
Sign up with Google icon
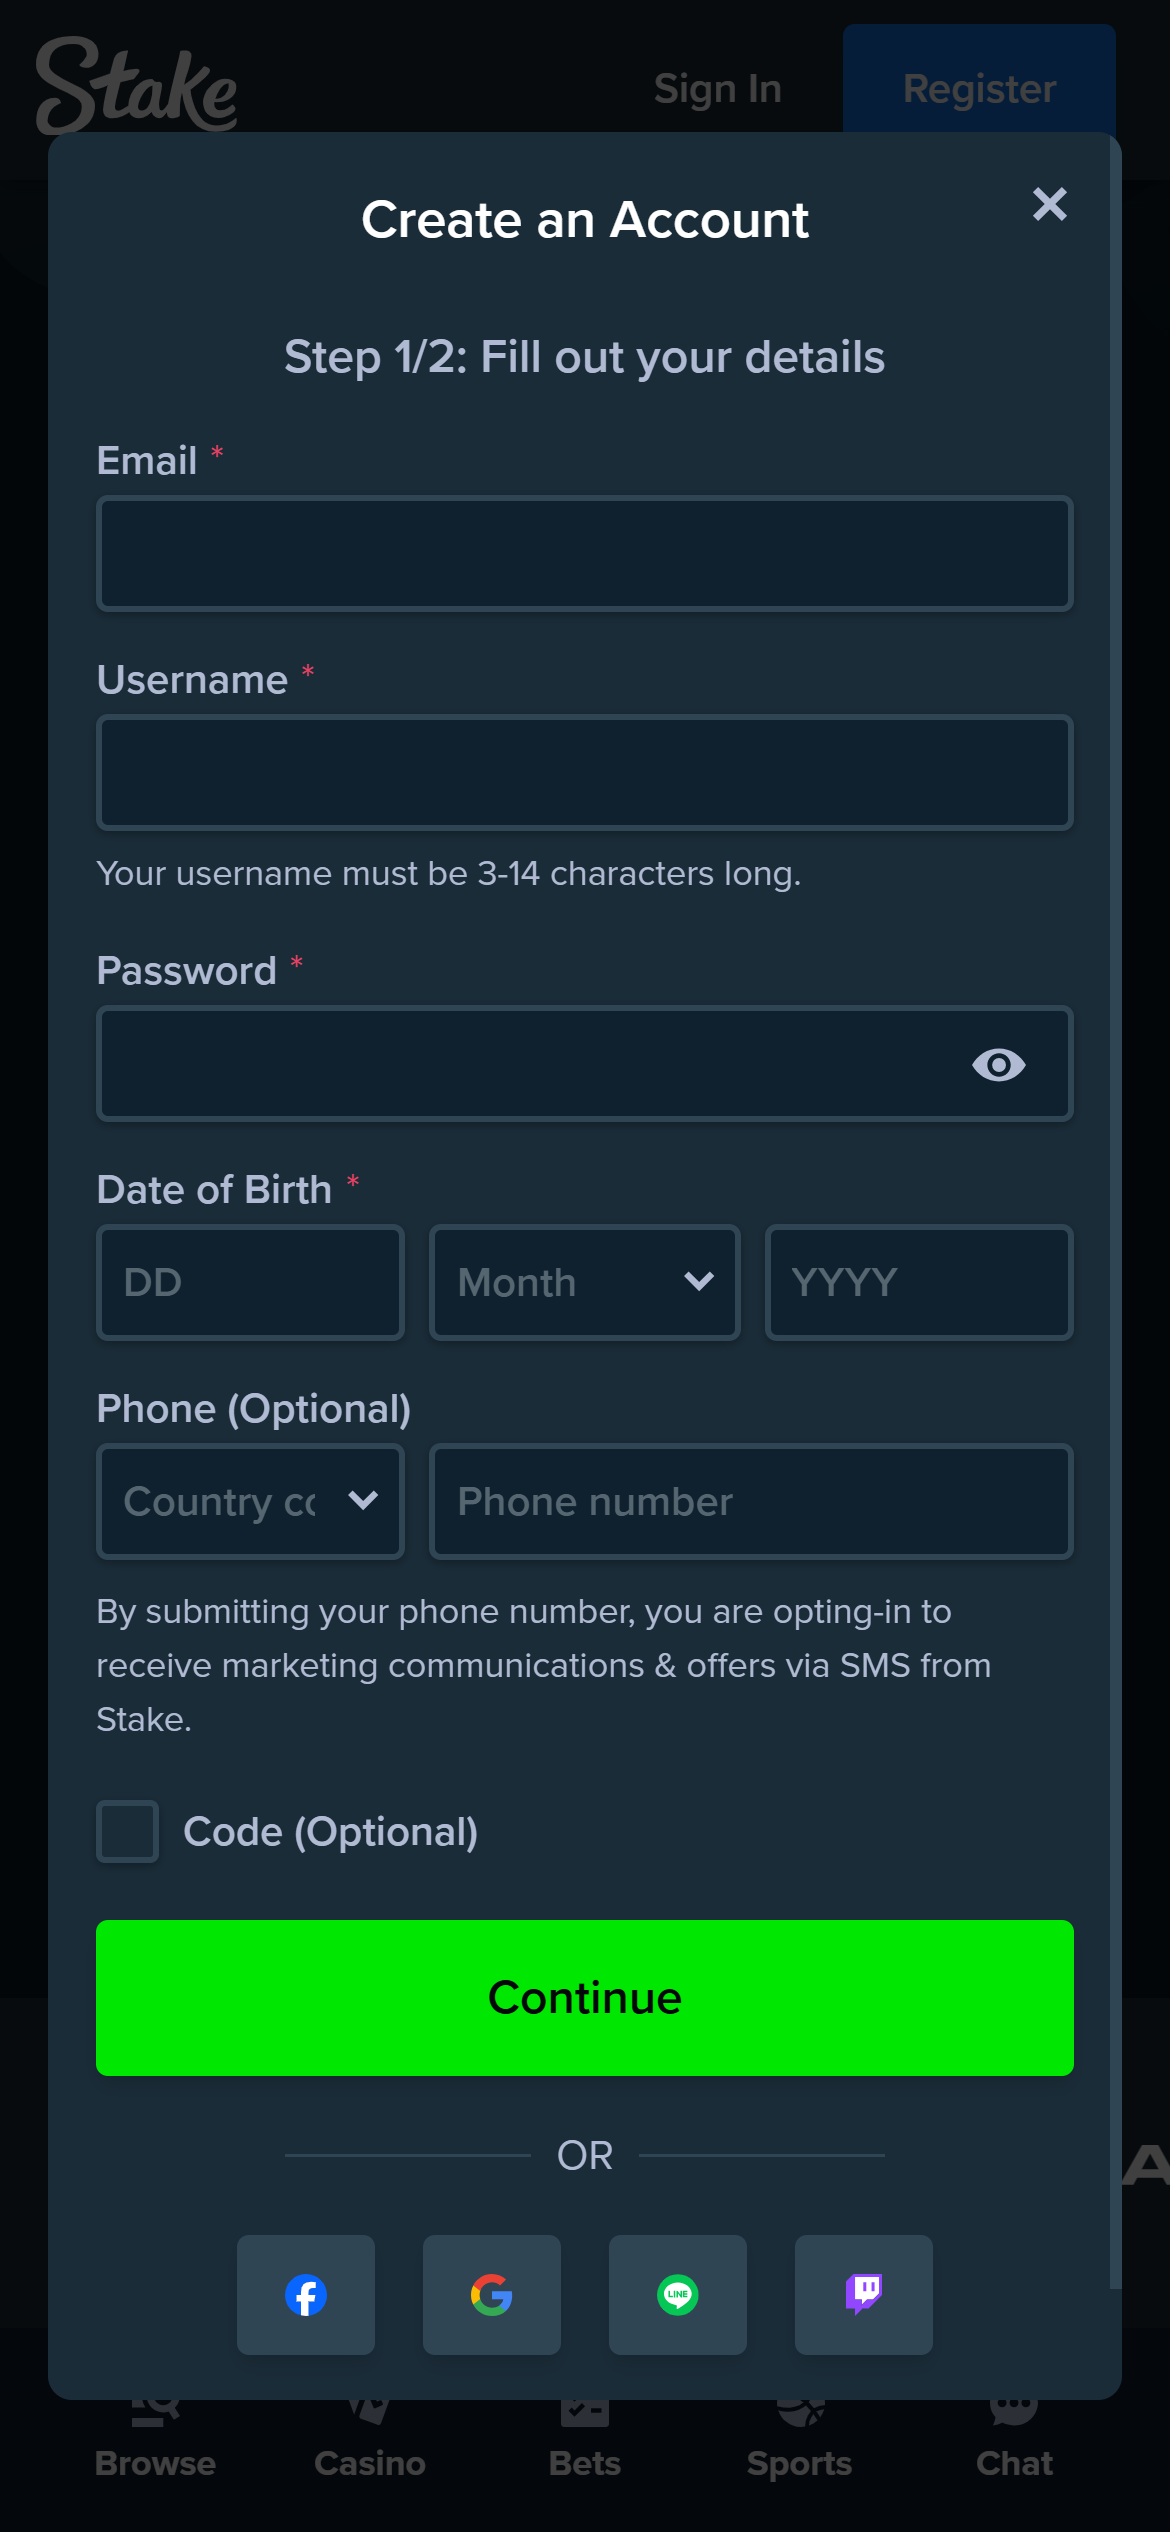click(x=491, y=2294)
